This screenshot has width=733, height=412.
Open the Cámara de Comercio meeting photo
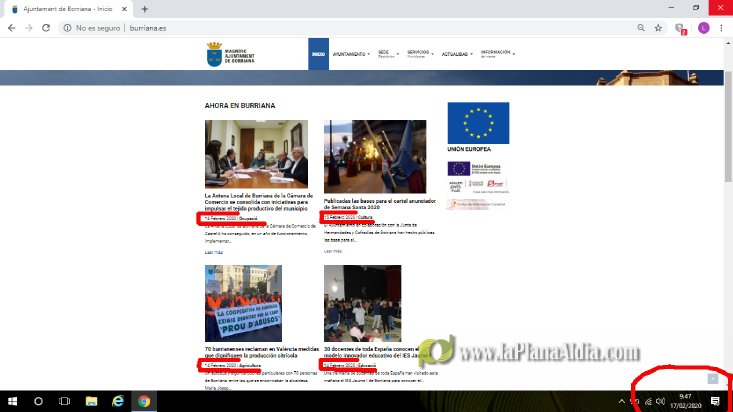(256, 154)
